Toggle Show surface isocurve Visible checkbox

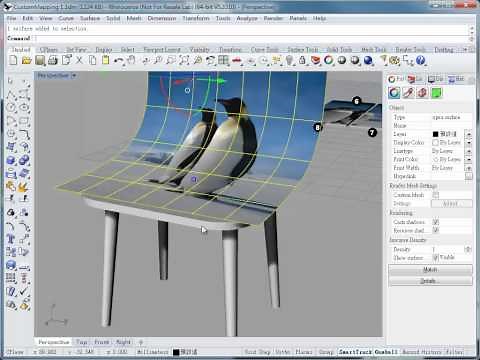click(x=435, y=257)
